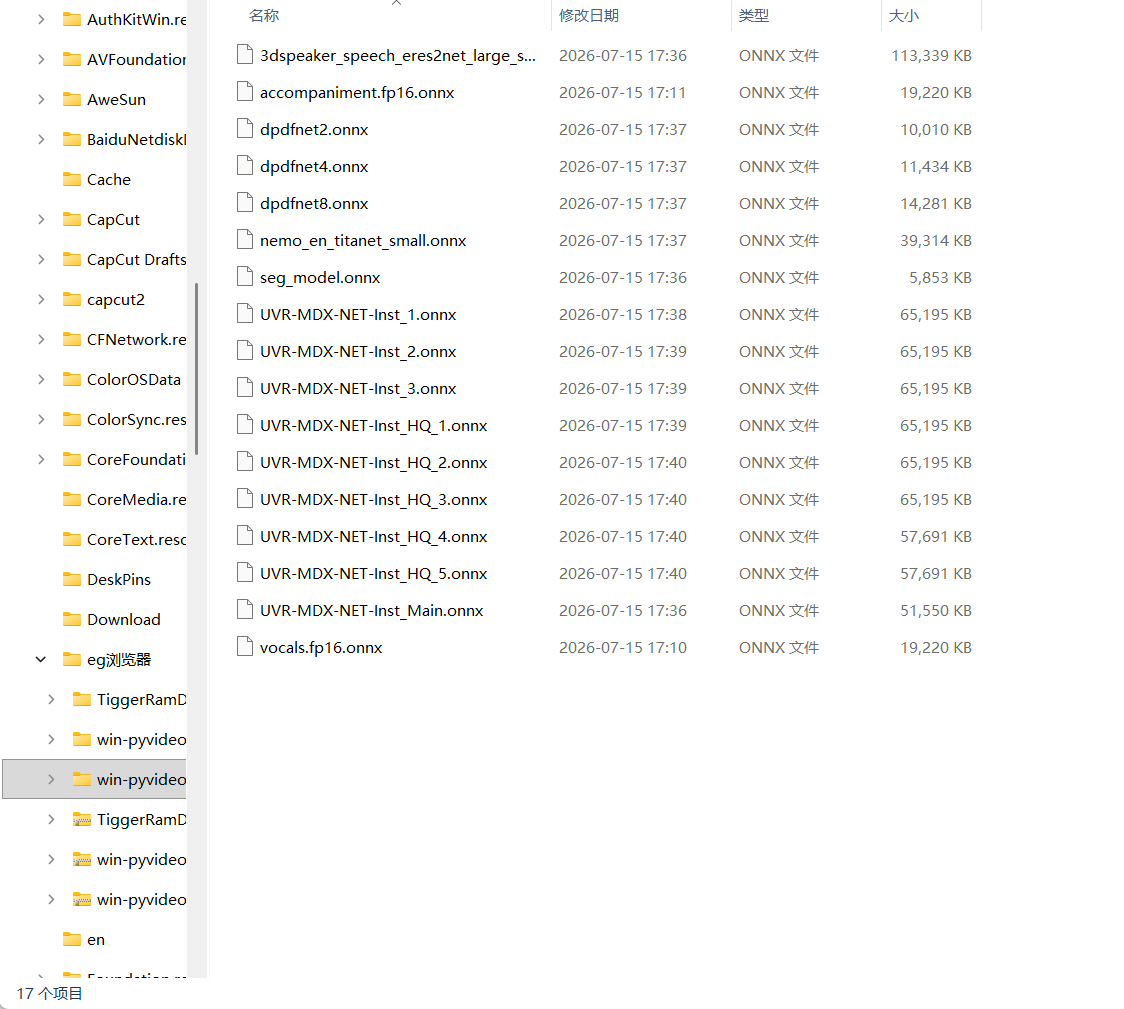The height and width of the screenshot is (1009, 1124).
Task: Expand the AuthKitWin.re folder
Action: point(41,19)
